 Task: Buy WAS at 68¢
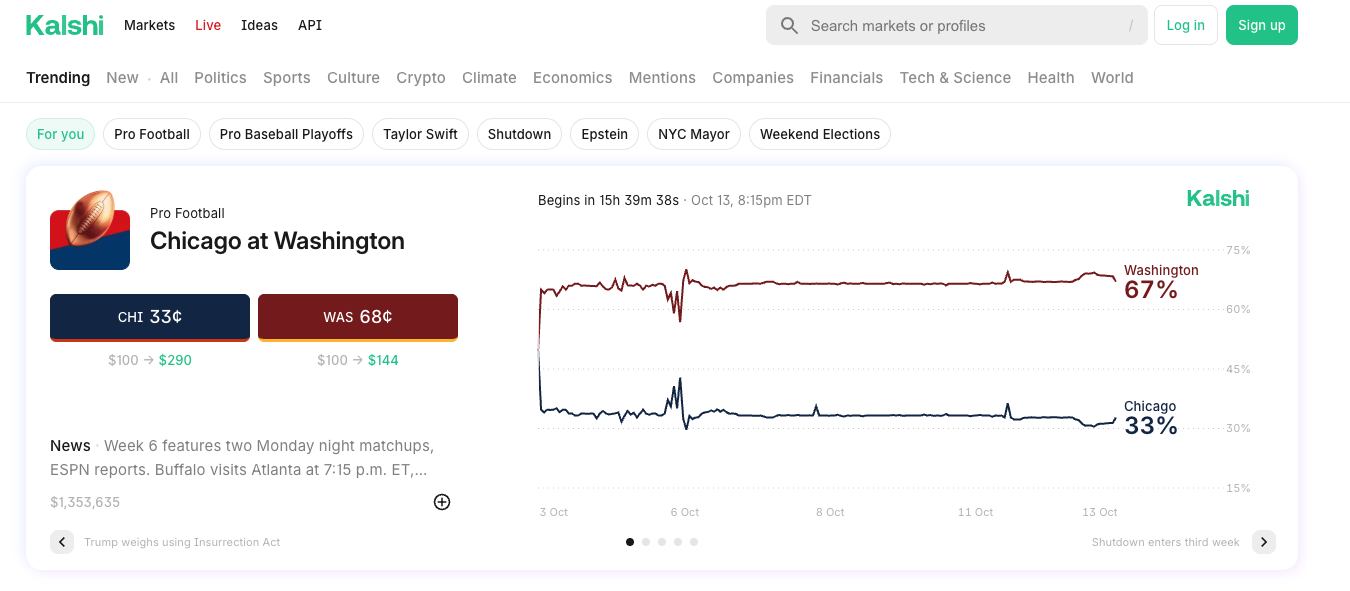pos(358,317)
